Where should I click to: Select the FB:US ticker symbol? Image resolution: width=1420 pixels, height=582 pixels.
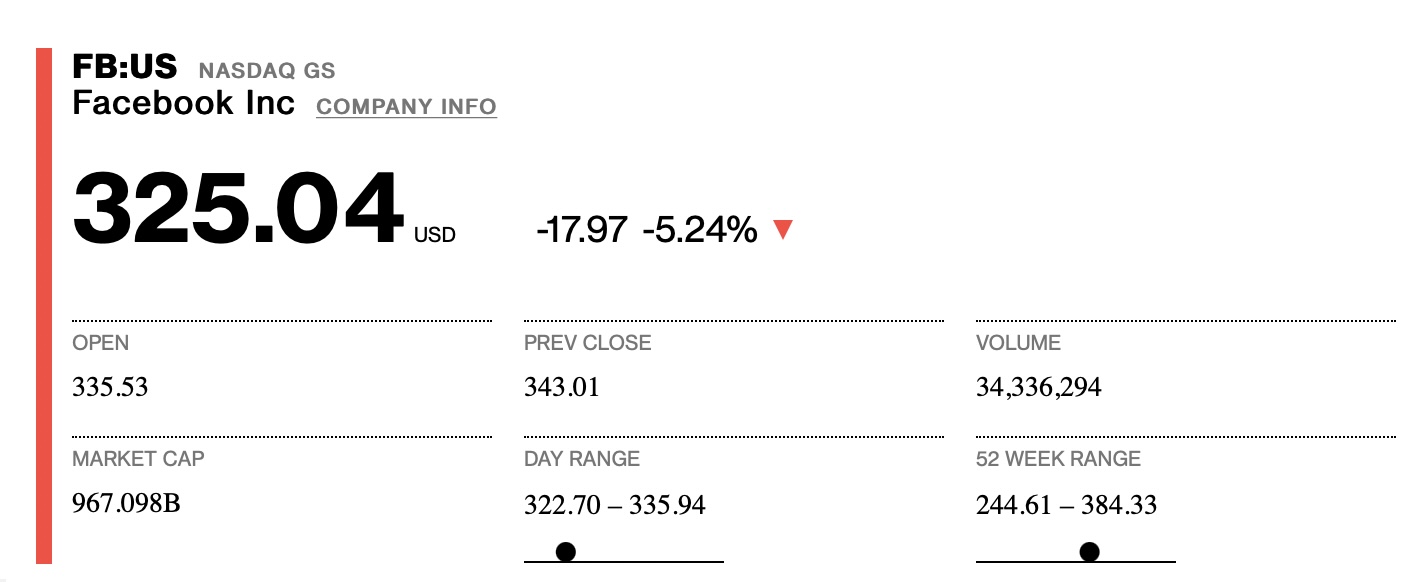(x=125, y=68)
